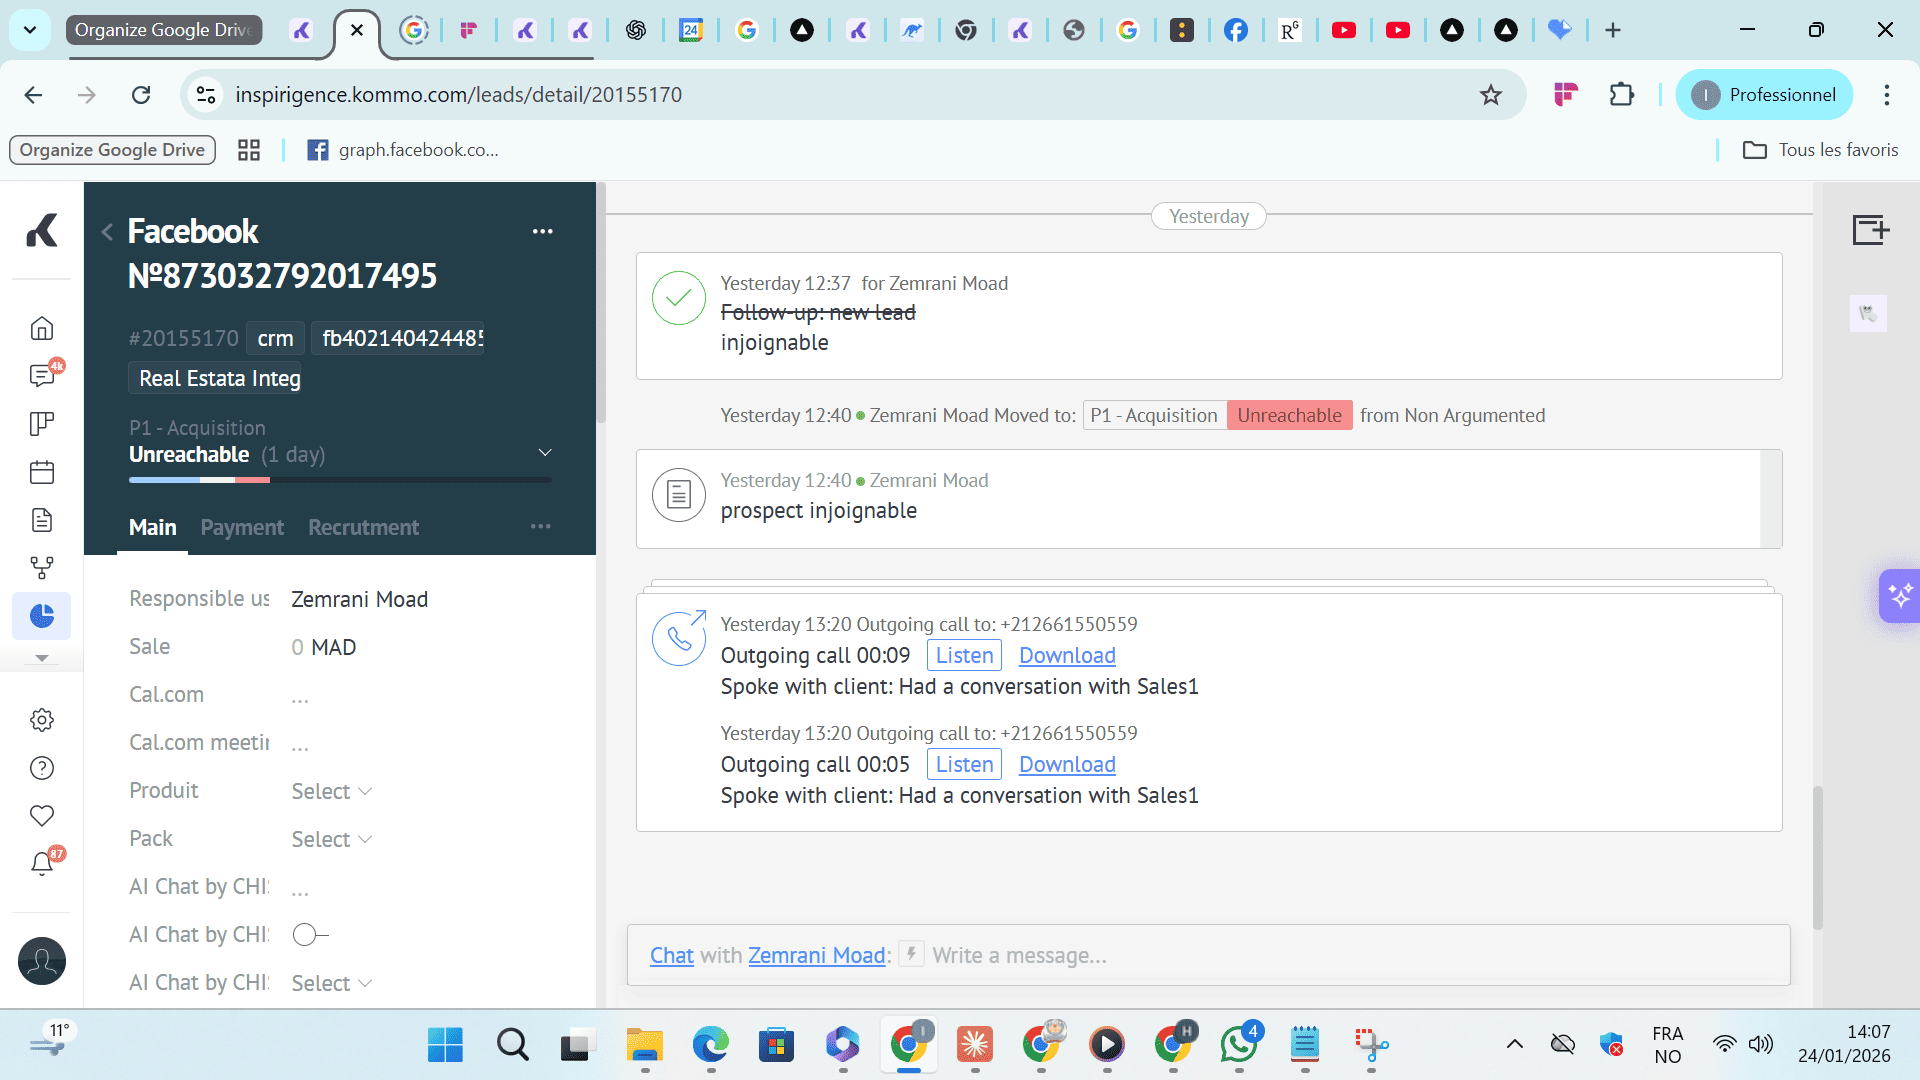Switch to the Recrutment tab
The image size is (1920, 1080).
tap(363, 527)
